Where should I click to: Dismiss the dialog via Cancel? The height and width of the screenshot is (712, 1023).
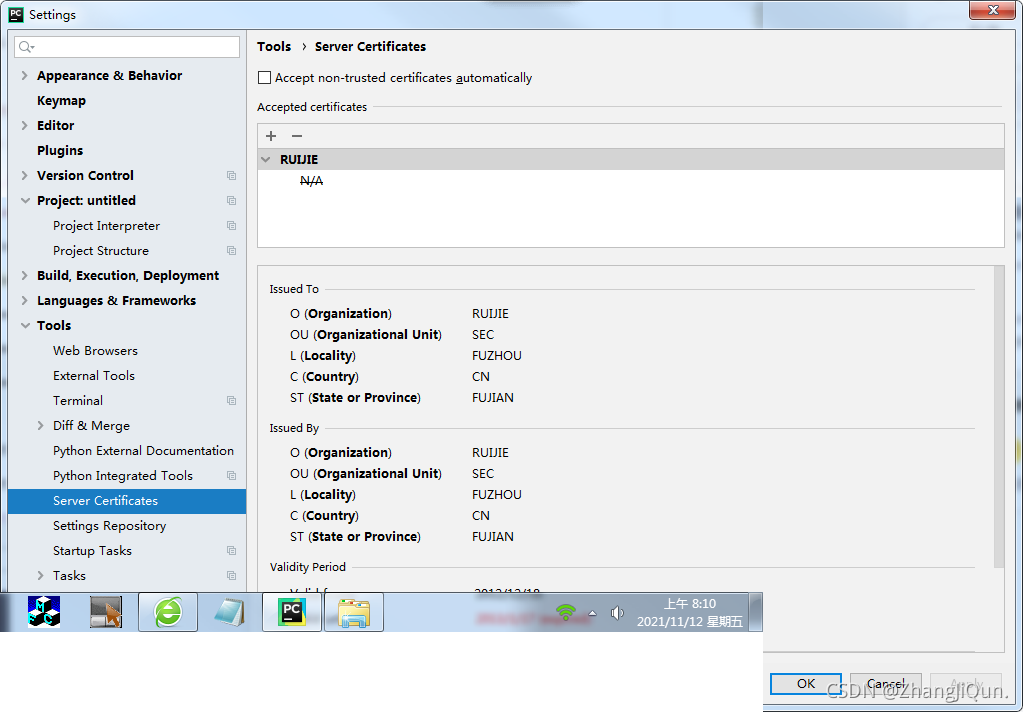(886, 683)
